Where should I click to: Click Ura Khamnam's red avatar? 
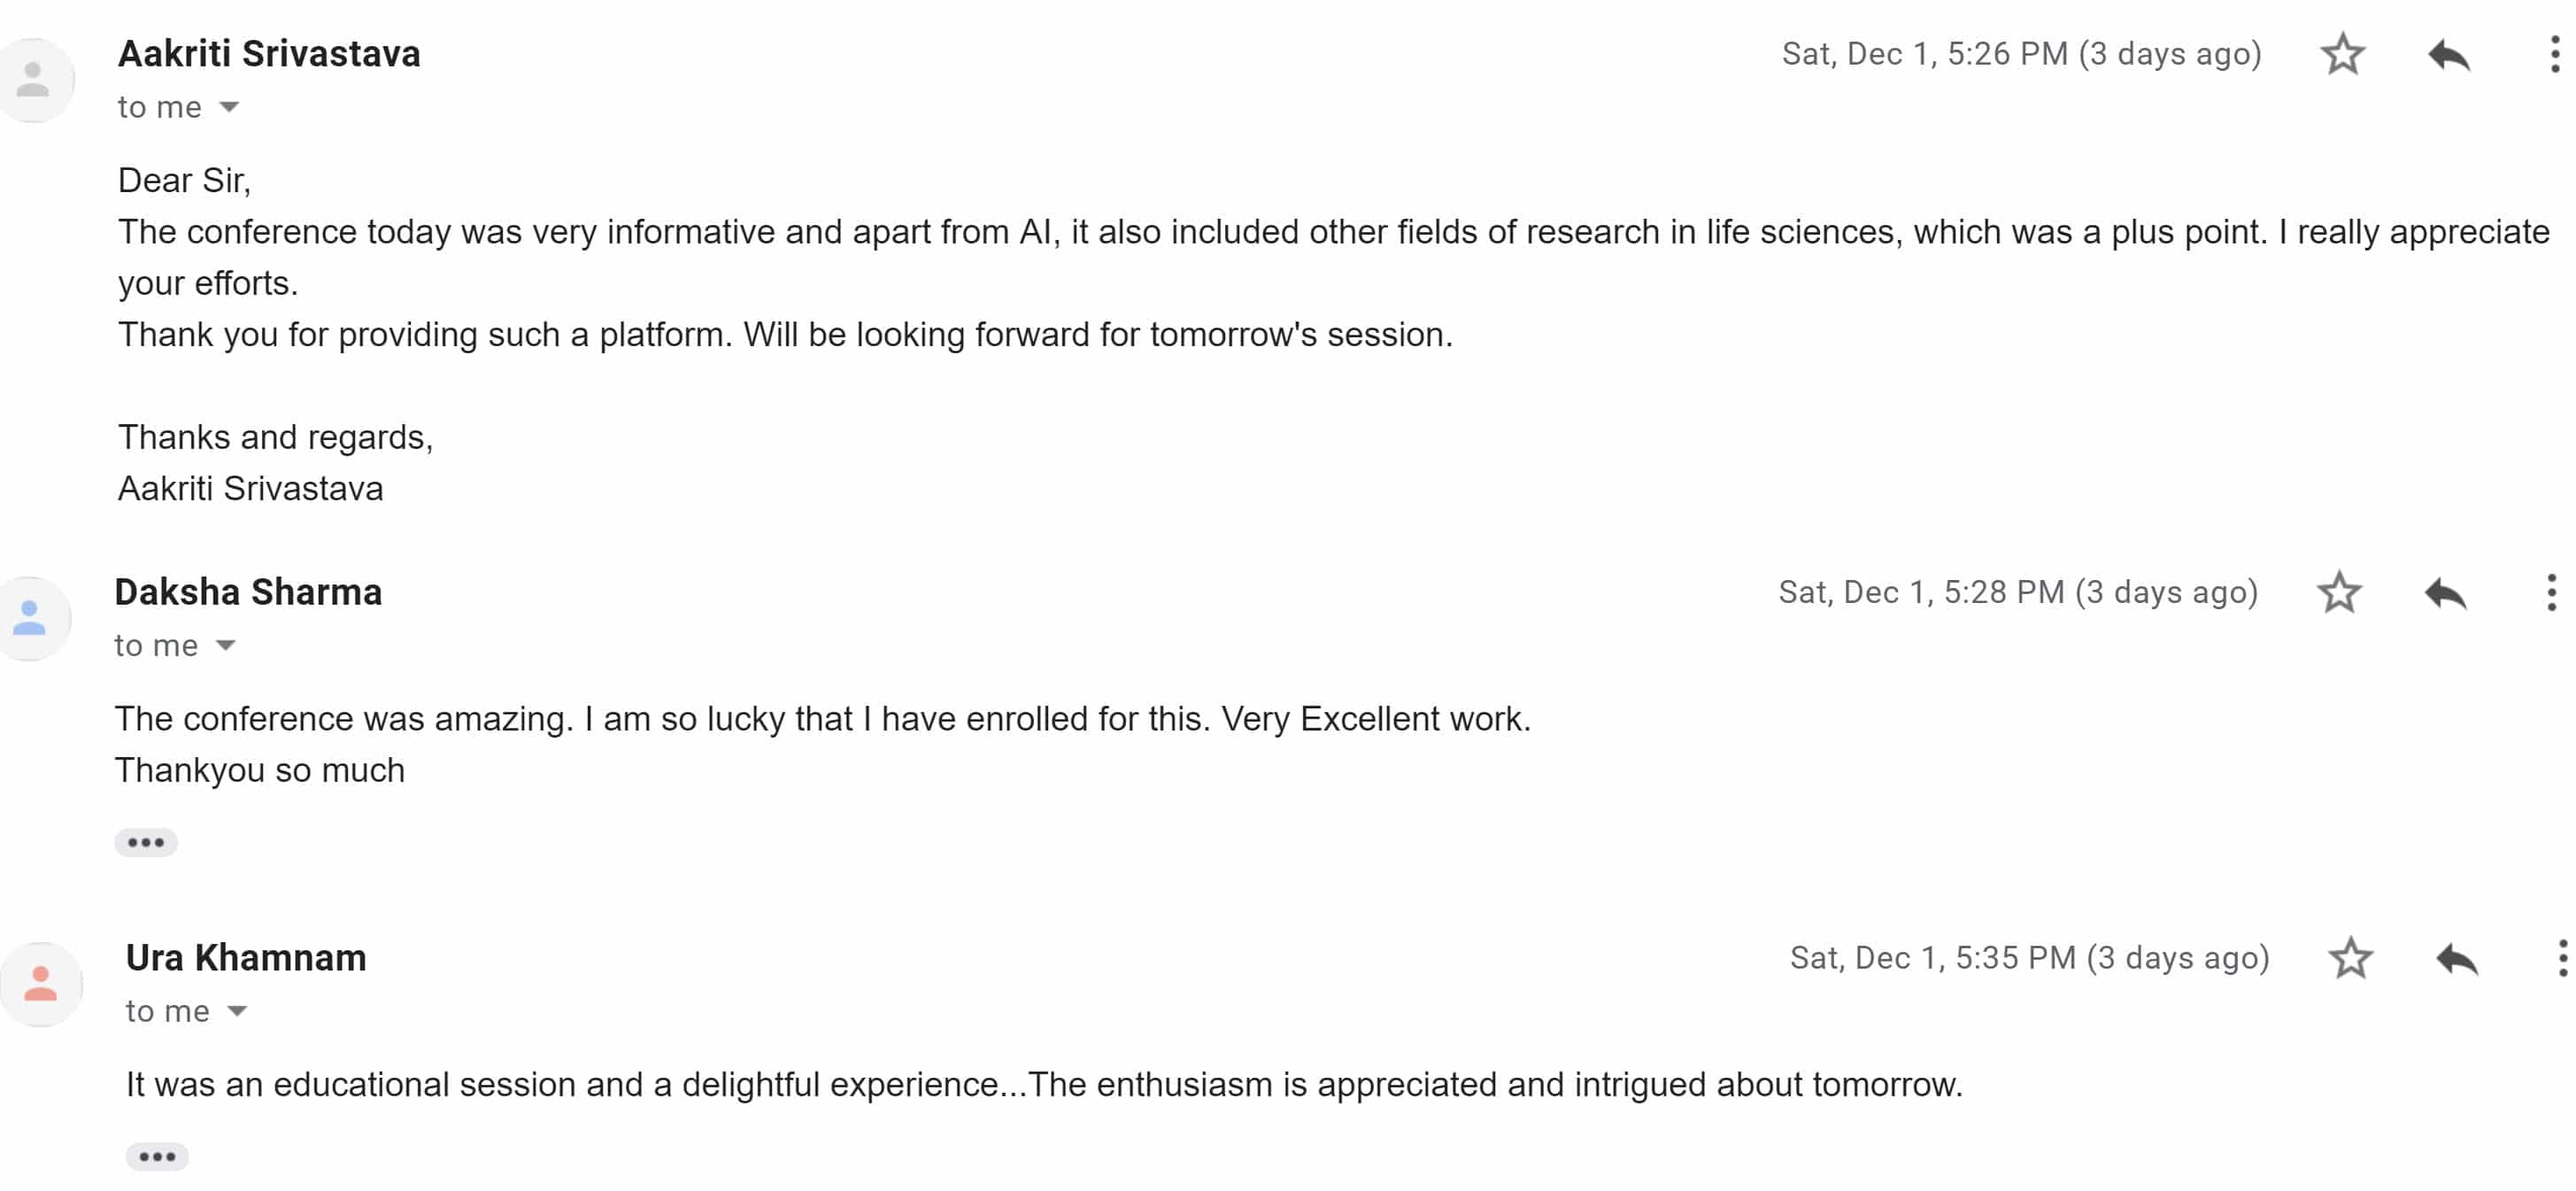40,984
